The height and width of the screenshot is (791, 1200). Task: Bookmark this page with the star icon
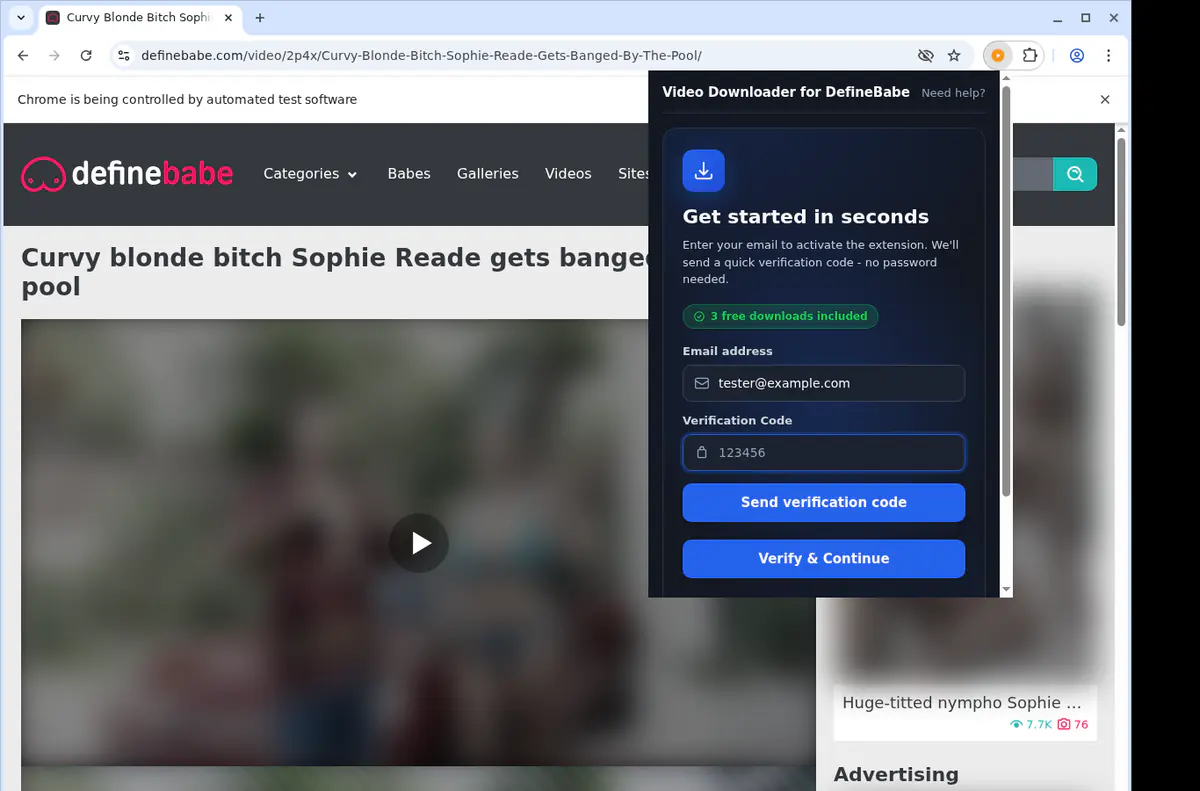pyautogui.click(x=954, y=56)
